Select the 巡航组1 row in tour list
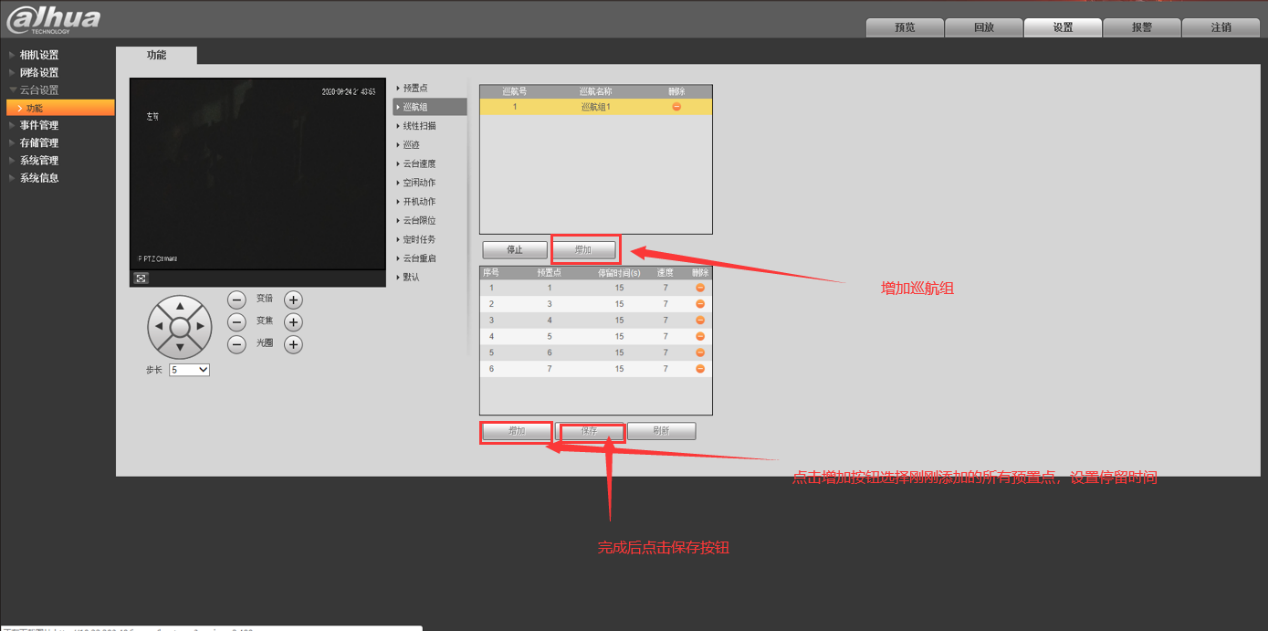This screenshot has height=631, width=1268. [x=595, y=107]
